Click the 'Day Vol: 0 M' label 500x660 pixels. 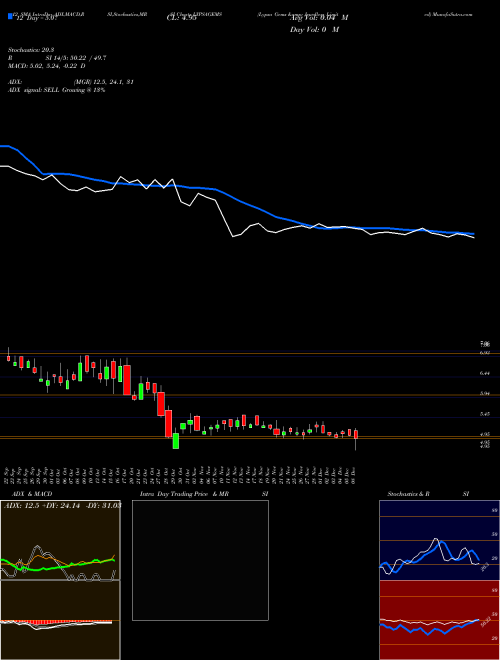click(314, 30)
